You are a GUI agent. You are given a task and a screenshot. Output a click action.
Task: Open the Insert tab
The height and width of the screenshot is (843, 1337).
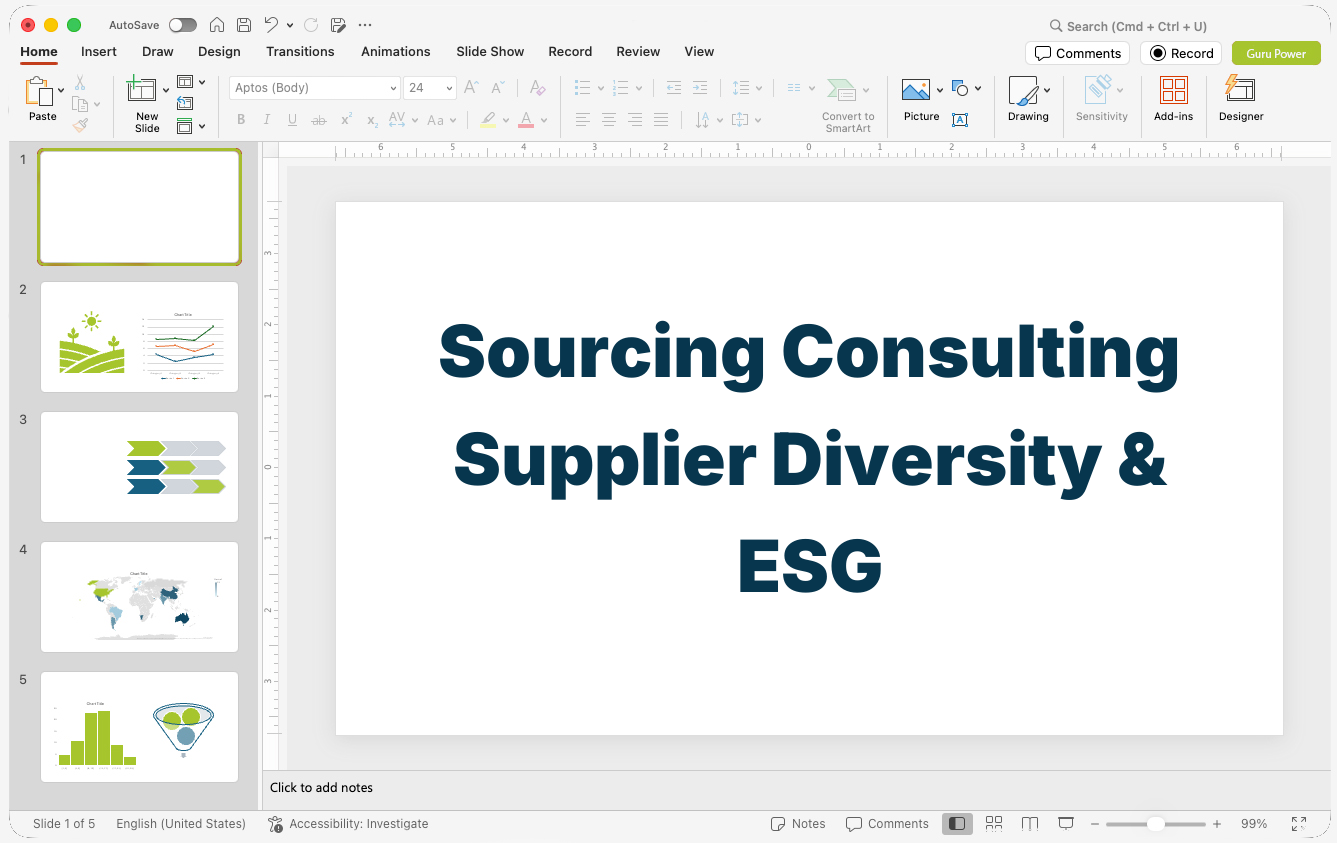tap(99, 51)
